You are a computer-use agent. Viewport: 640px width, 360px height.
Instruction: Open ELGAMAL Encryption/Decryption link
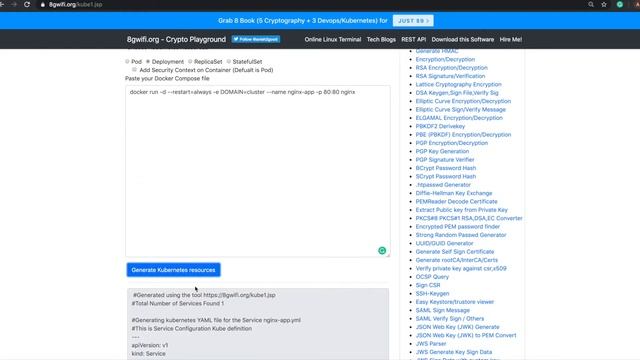(x=459, y=118)
